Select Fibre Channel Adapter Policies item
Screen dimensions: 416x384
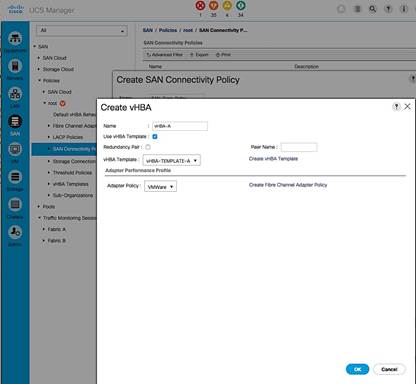(x=75, y=126)
